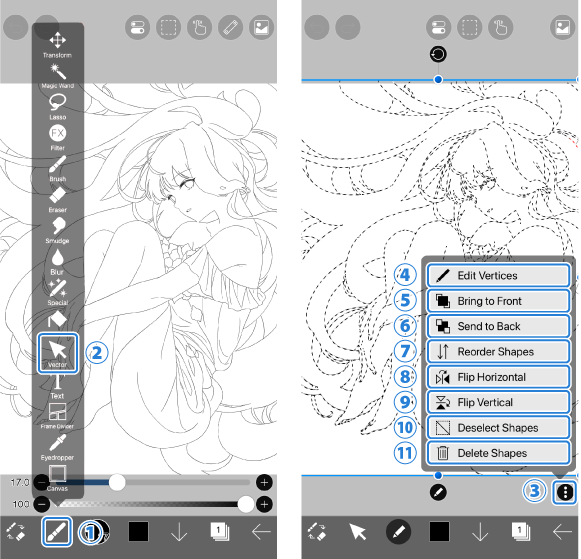
Task: Select the Eraser tool in tool list
Action: point(57,200)
